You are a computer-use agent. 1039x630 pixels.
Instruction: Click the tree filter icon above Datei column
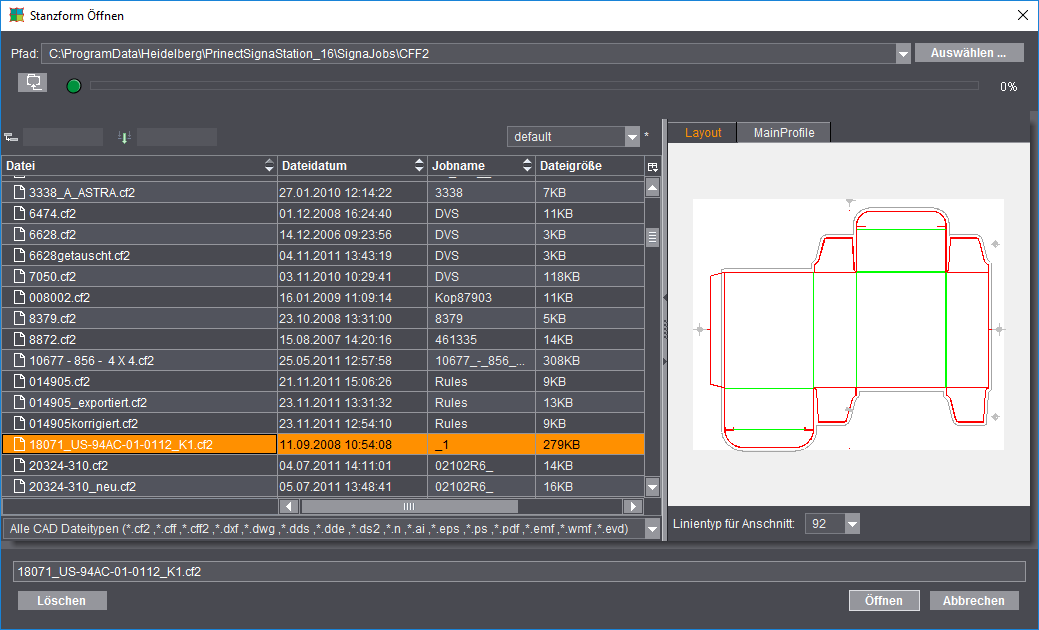point(11,137)
